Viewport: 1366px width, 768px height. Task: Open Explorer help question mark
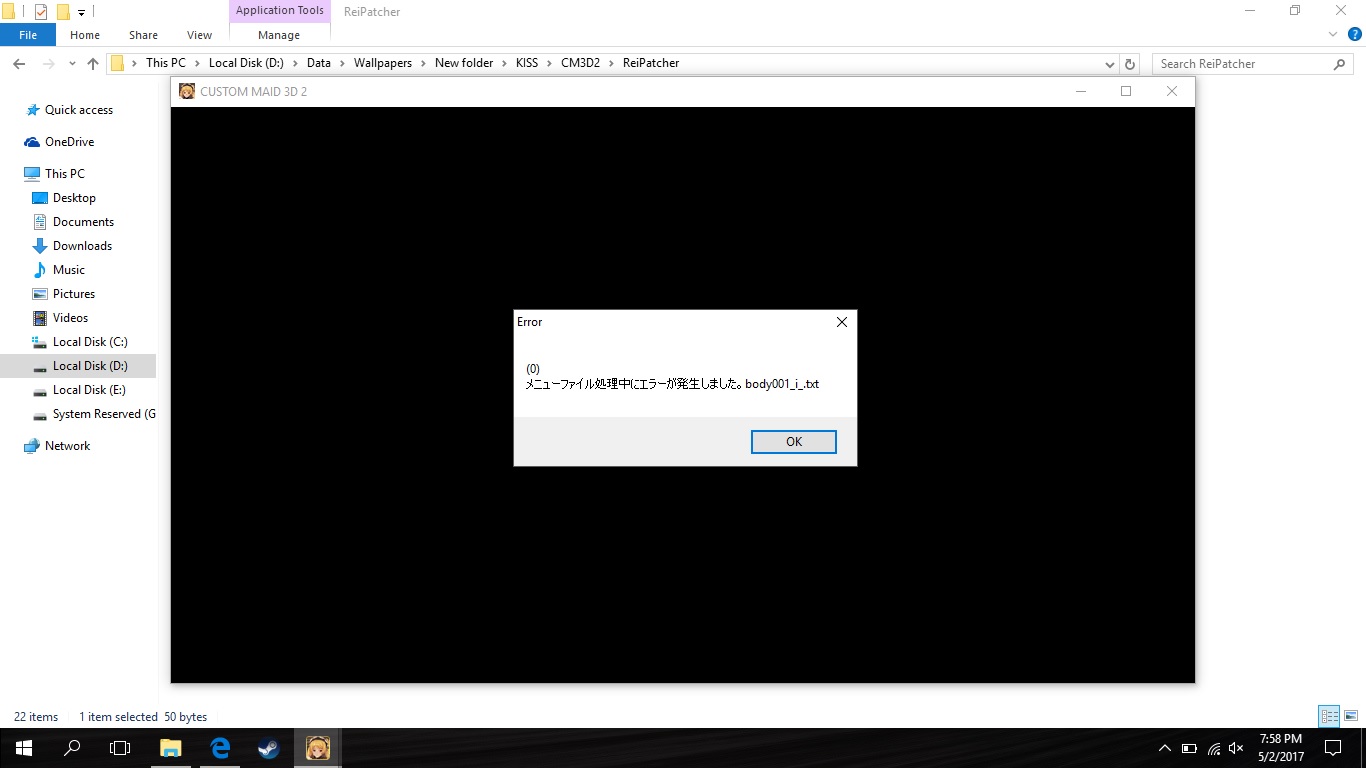(x=1353, y=35)
